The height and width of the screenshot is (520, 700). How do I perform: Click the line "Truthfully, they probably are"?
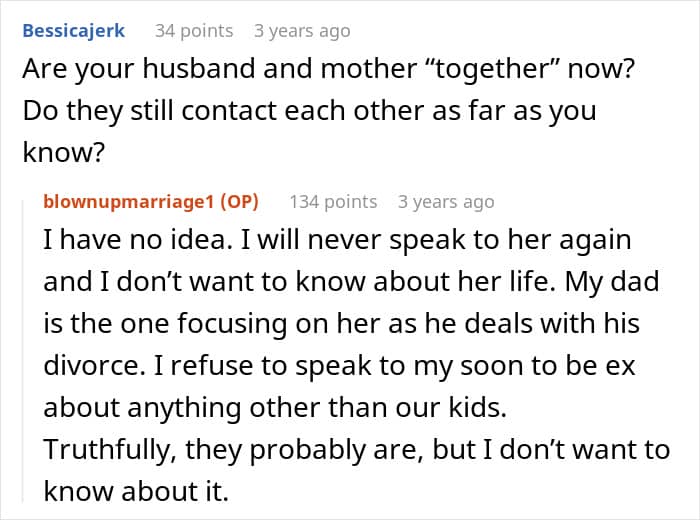357,449
